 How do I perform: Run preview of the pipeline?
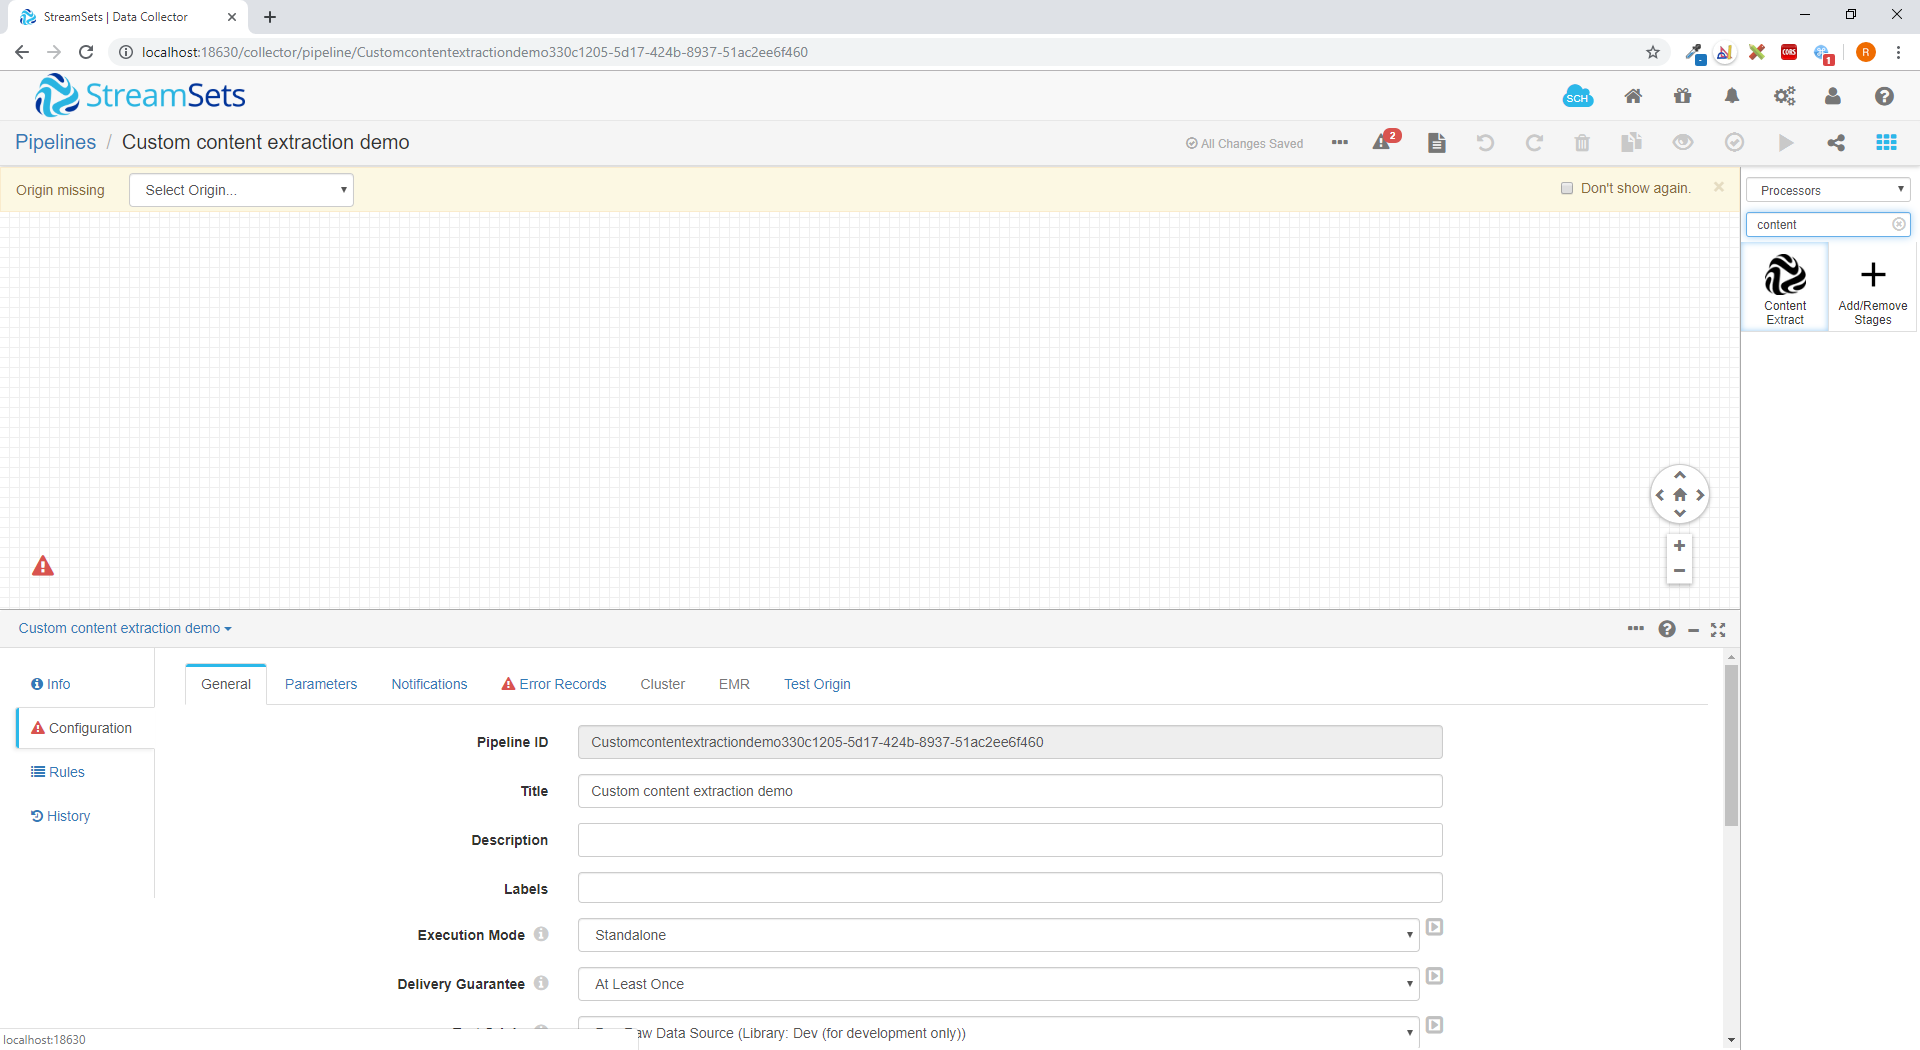1683,143
